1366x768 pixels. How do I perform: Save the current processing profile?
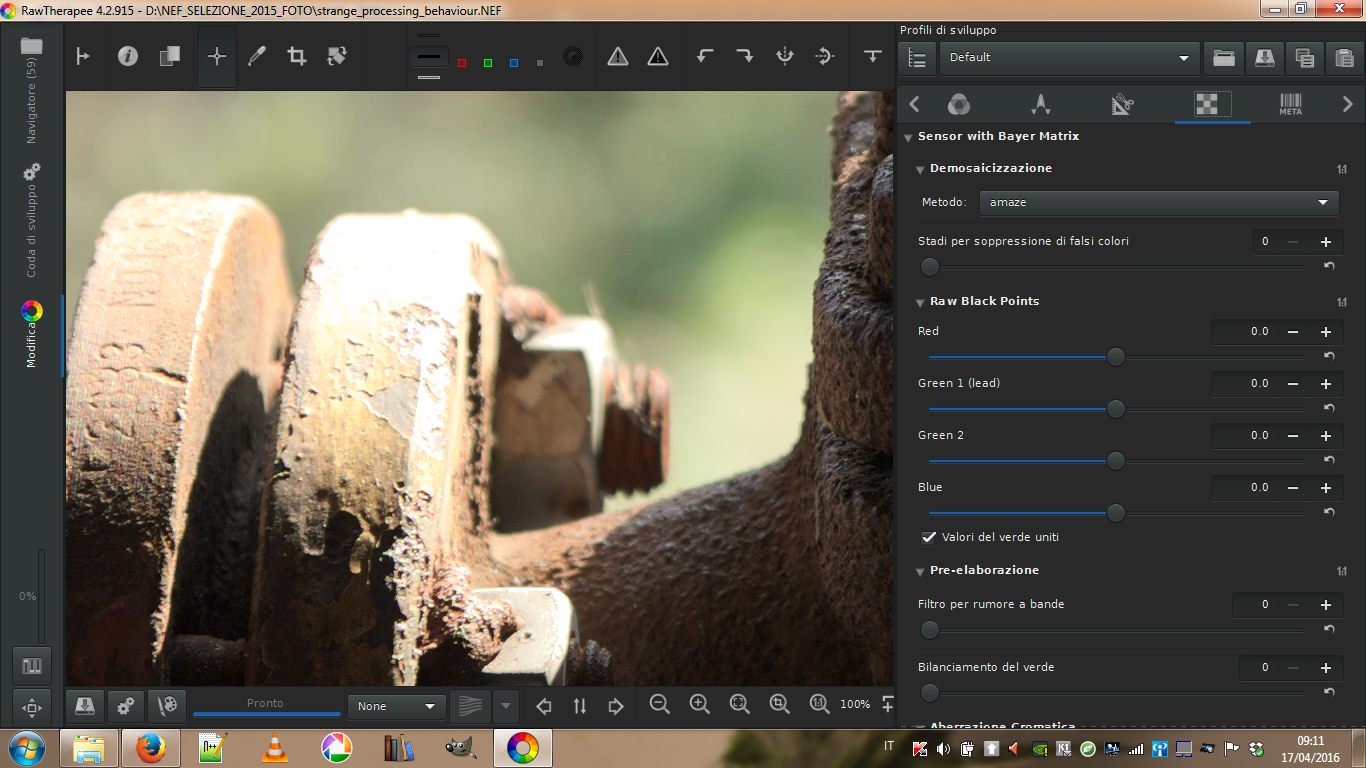pyautogui.click(x=1264, y=58)
